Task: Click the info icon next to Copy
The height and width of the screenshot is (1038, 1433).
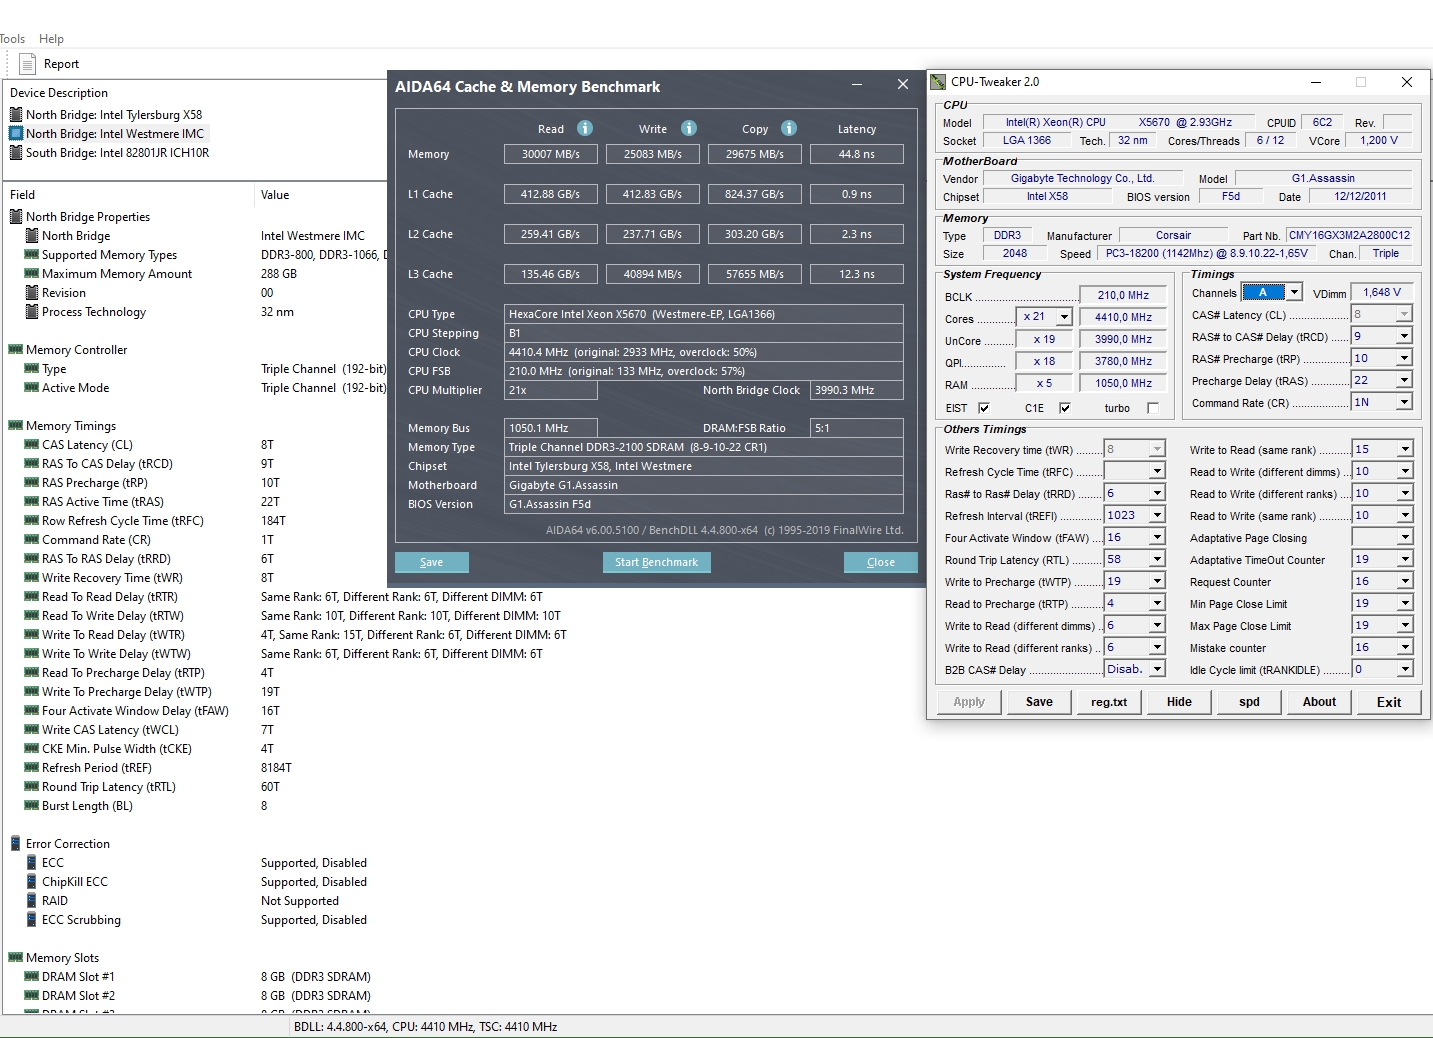Action: [789, 128]
